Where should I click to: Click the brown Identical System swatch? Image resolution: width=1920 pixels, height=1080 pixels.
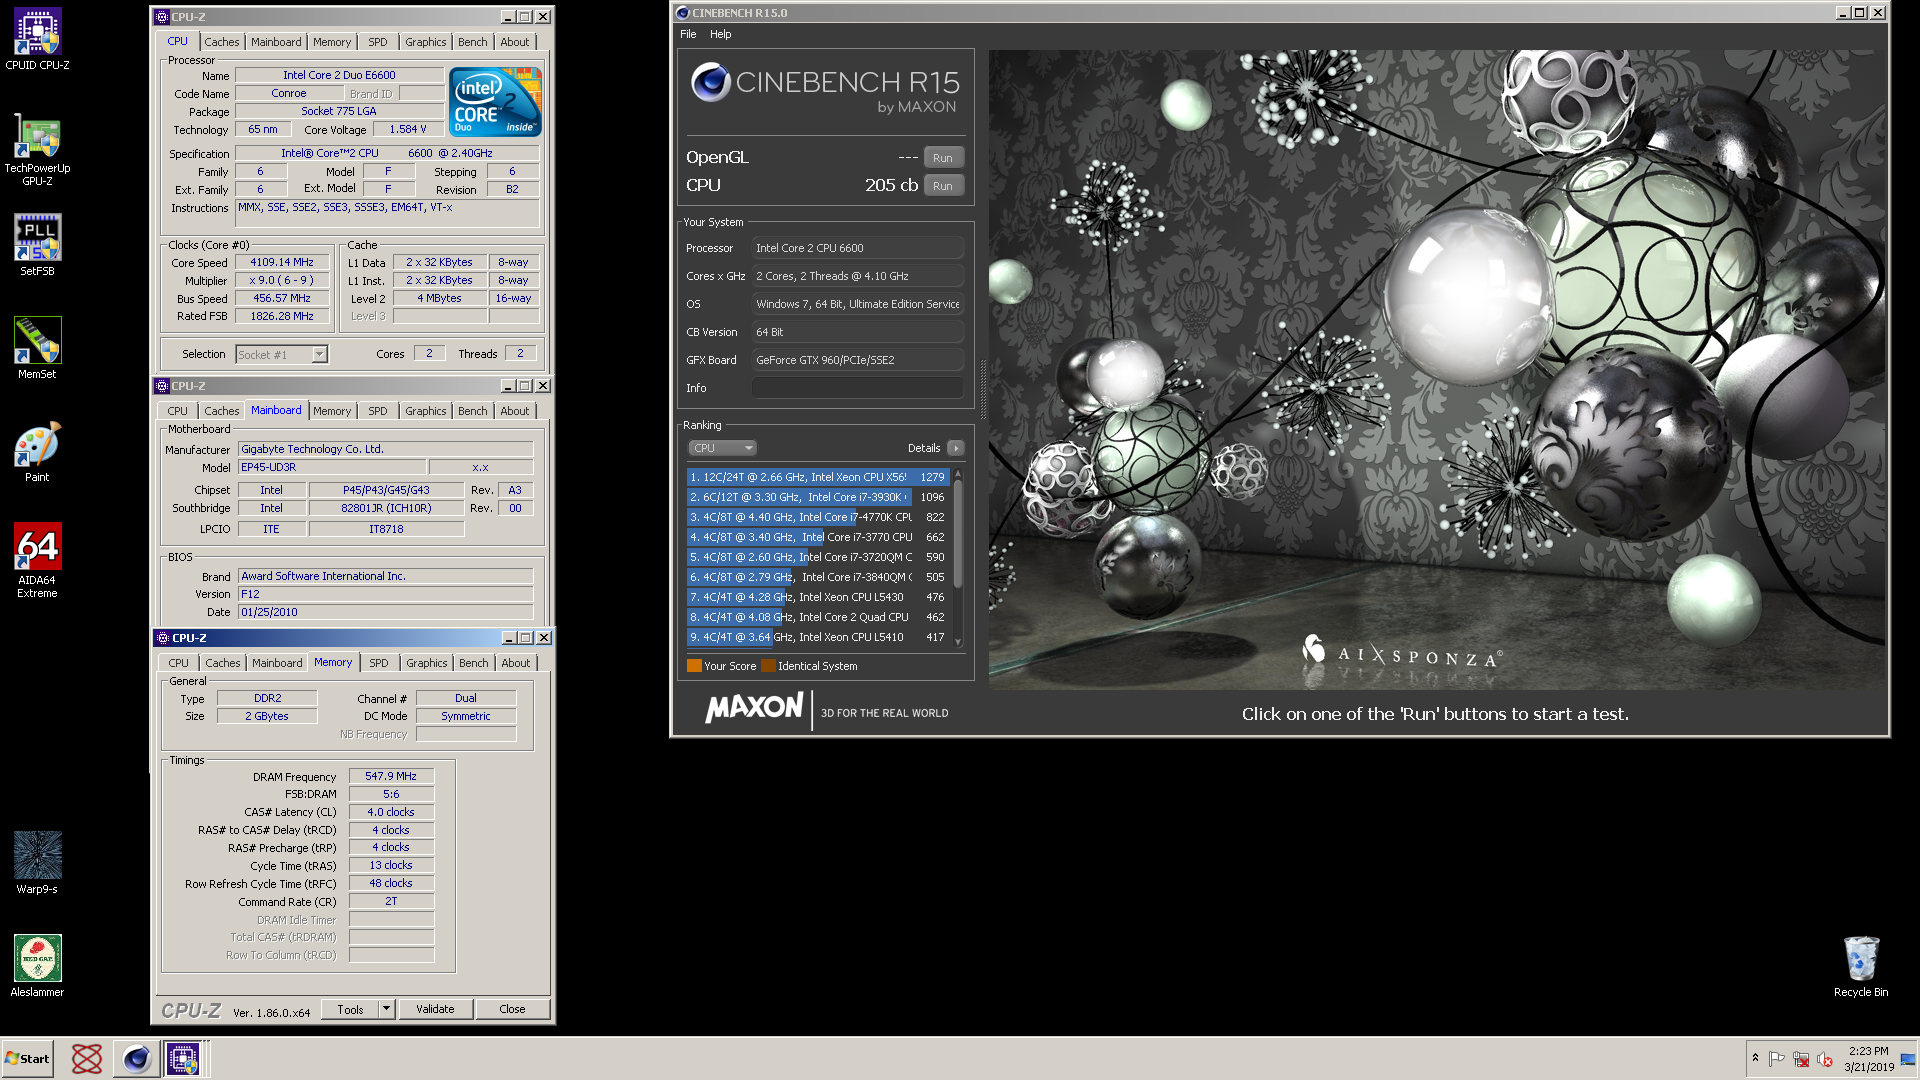(x=768, y=666)
